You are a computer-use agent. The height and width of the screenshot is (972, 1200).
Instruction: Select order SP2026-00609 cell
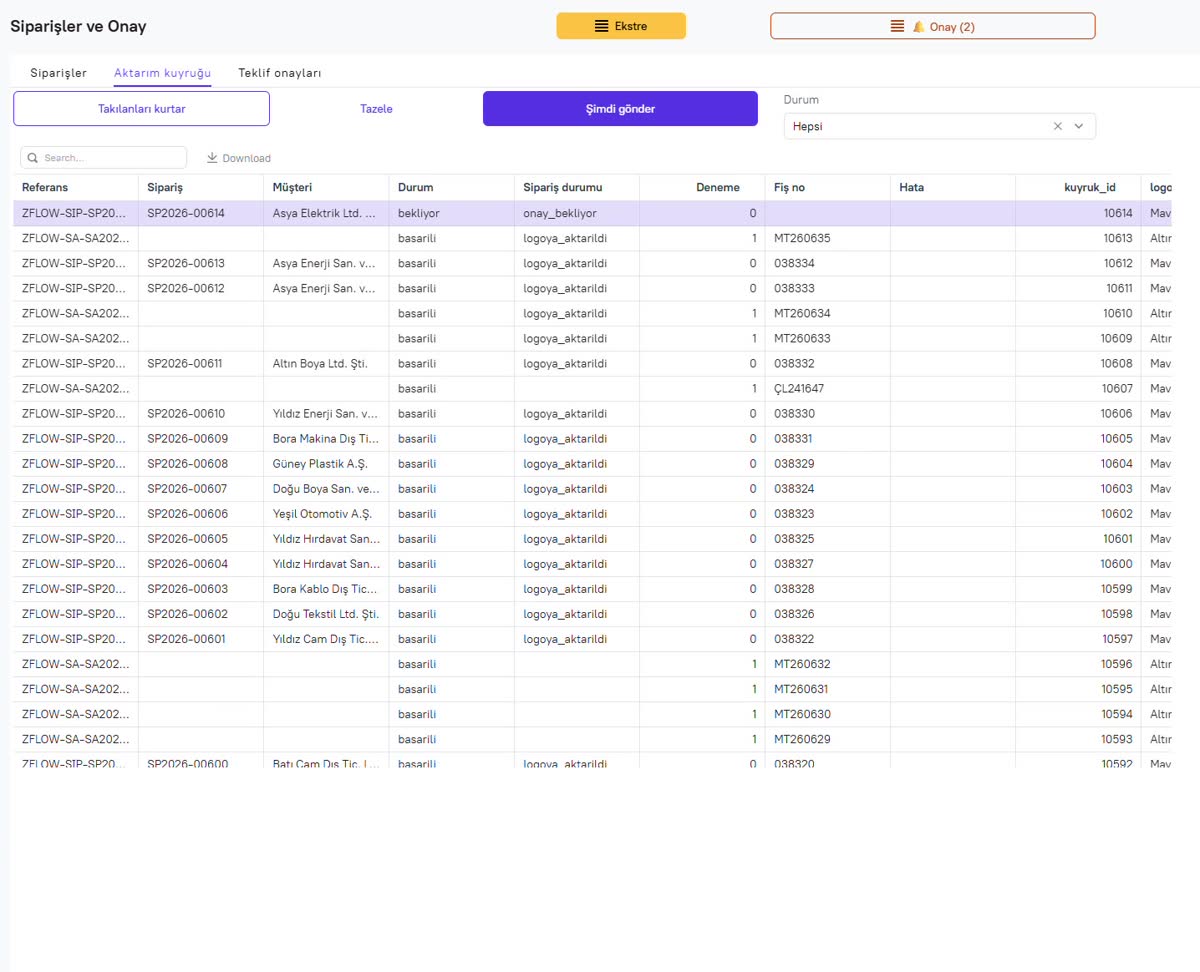[x=201, y=438]
